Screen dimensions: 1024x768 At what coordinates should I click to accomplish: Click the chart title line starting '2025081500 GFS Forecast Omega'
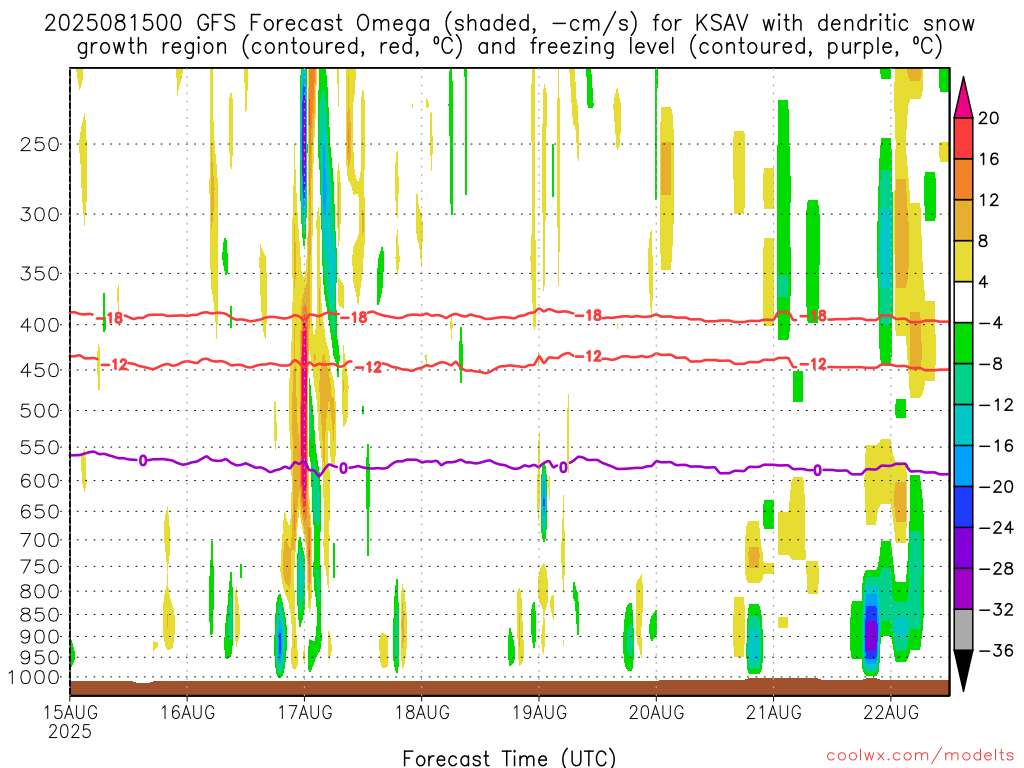point(509,24)
